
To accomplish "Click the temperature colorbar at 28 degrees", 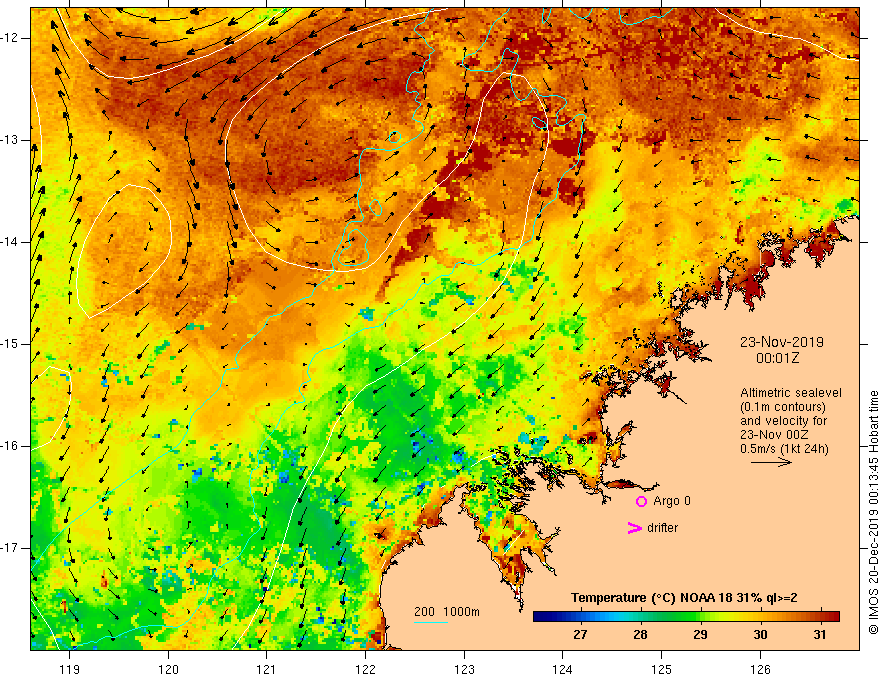I will tap(640, 617).
